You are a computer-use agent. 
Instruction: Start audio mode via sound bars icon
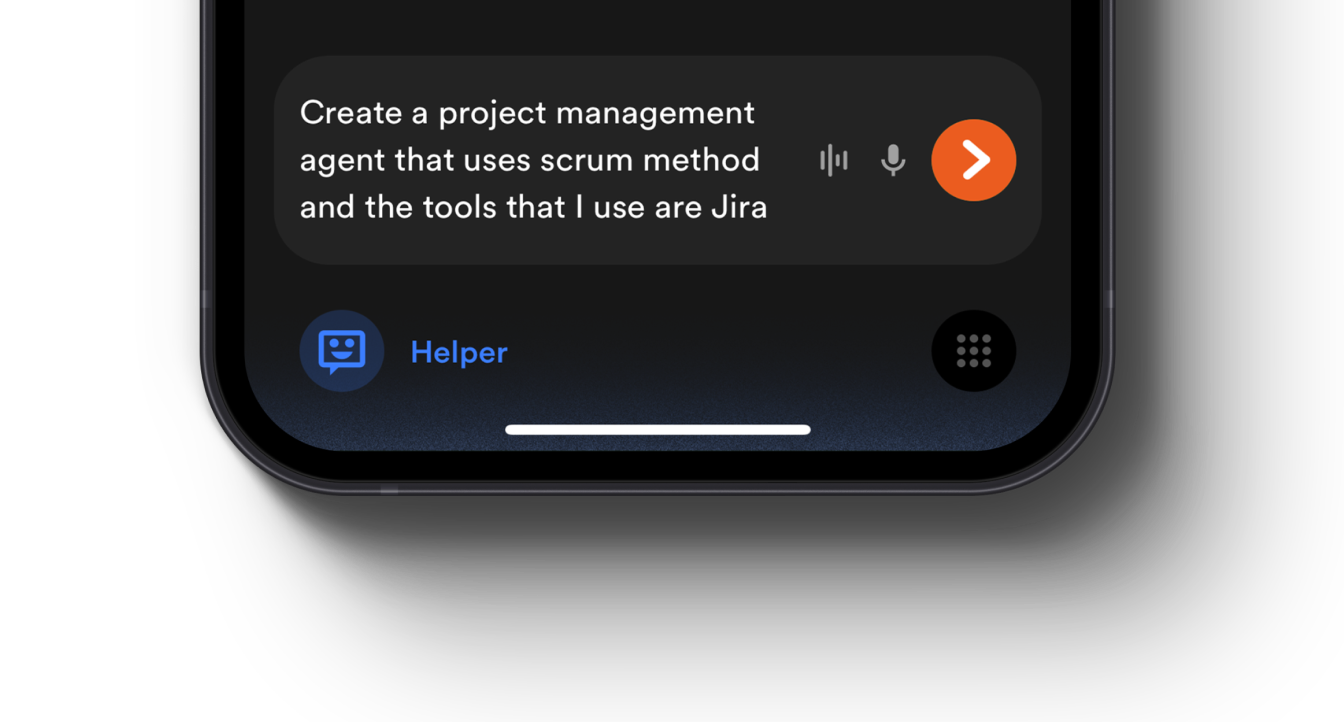pos(833,160)
